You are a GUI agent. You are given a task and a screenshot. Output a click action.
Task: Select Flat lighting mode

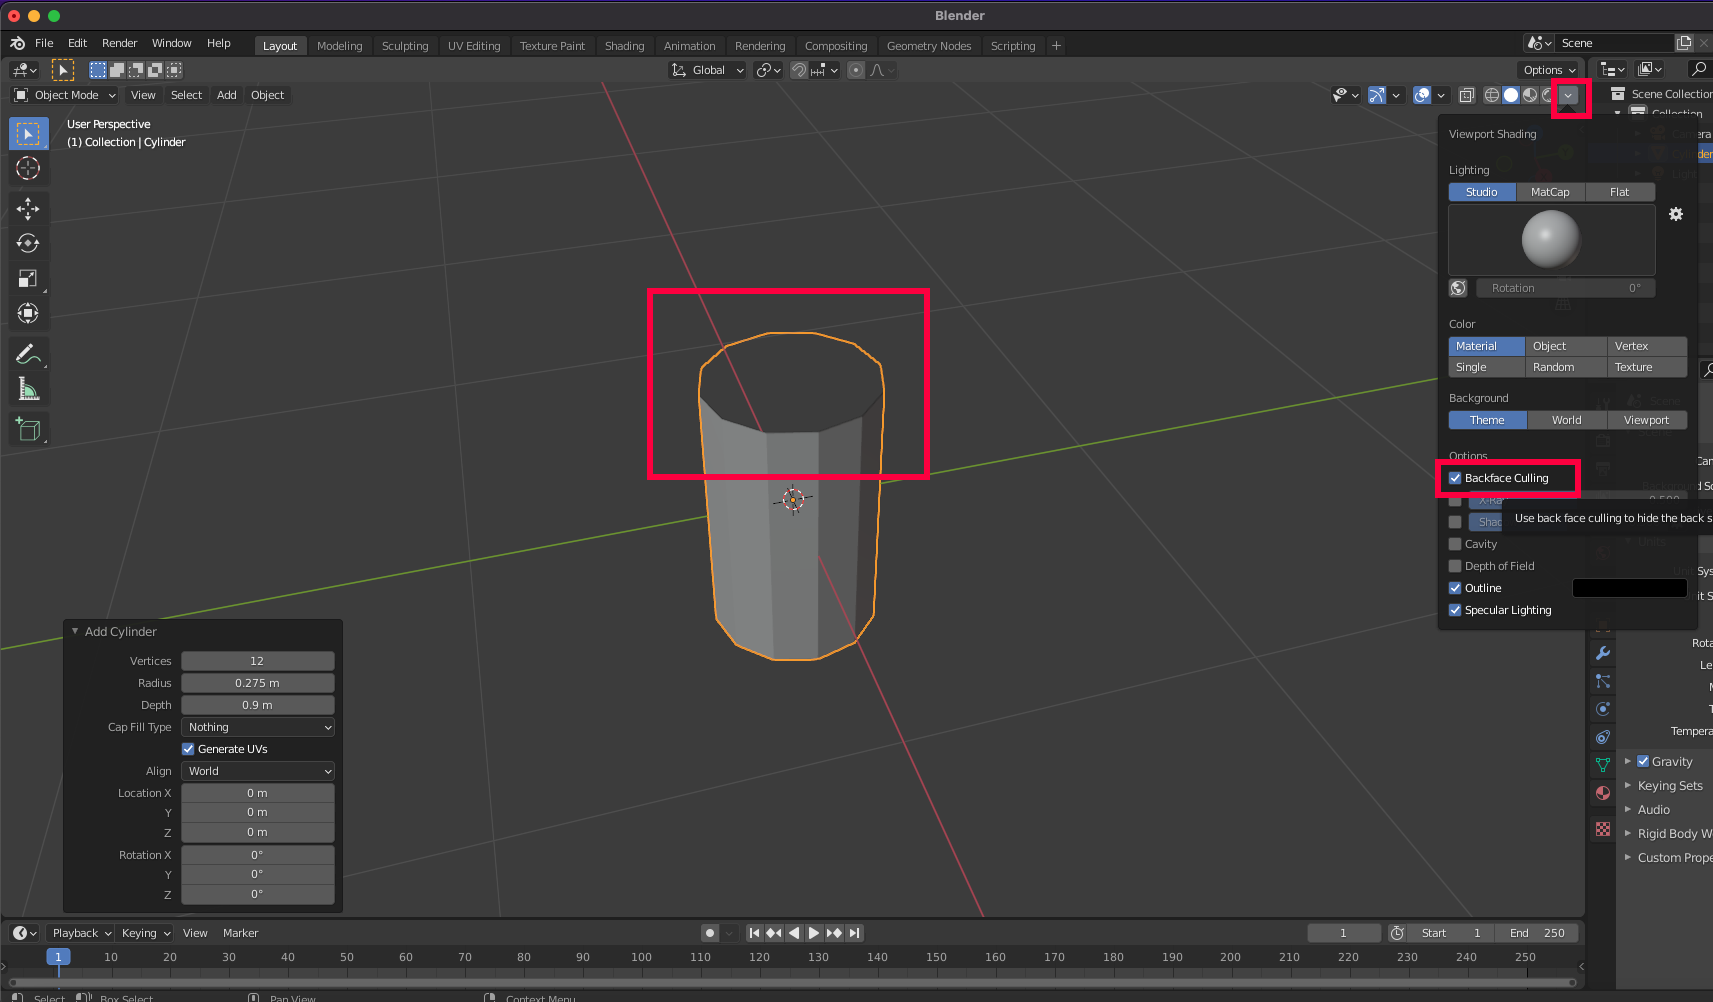pos(1620,192)
